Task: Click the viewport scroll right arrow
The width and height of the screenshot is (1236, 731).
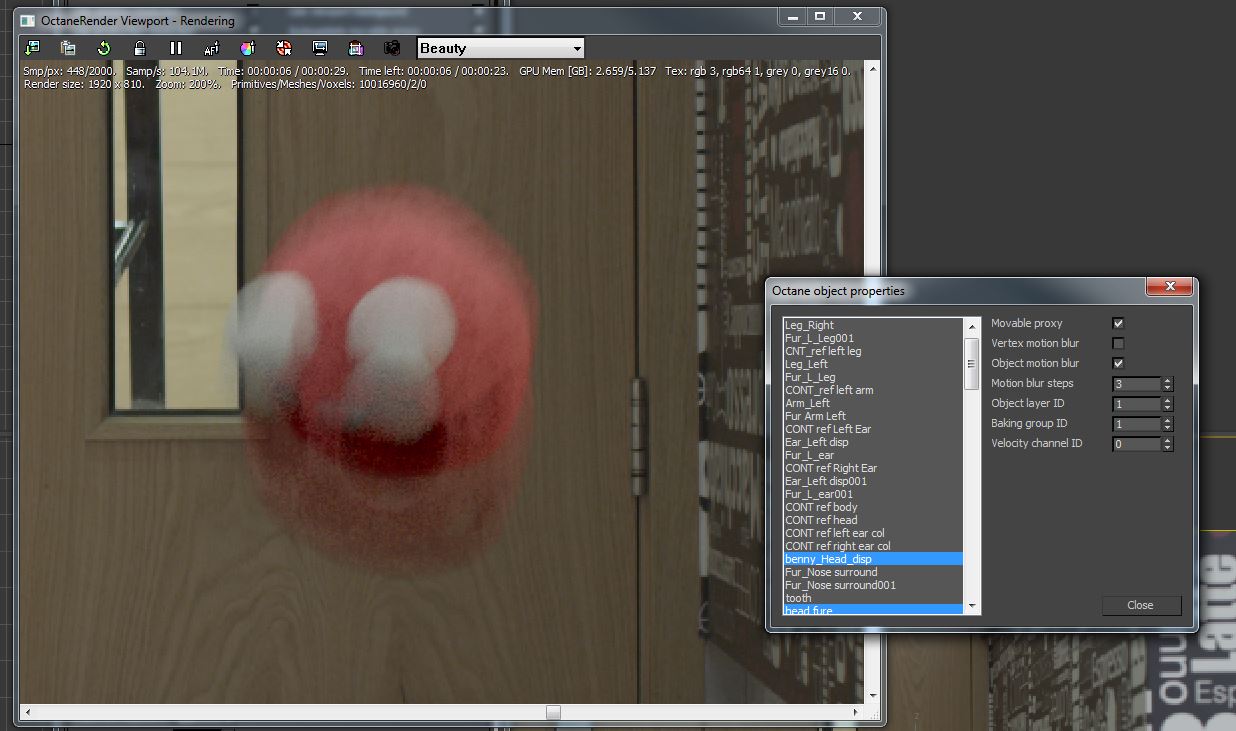Action: click(856, 712)
